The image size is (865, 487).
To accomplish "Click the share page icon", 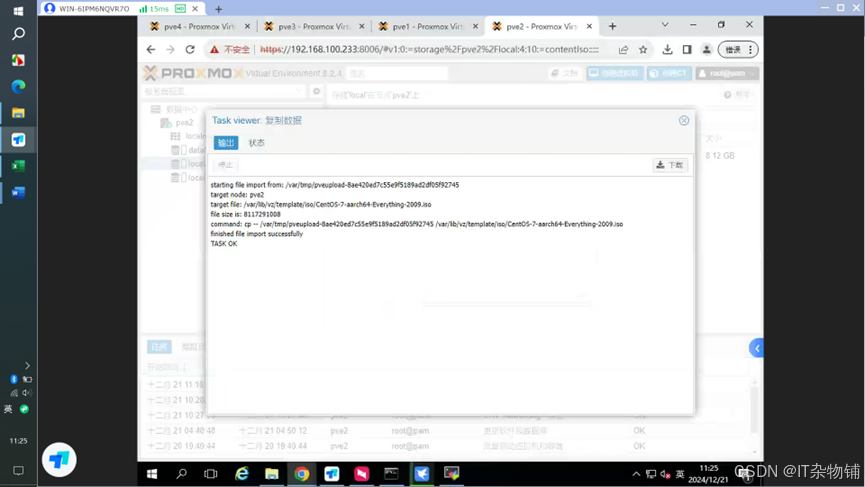I will click(x=623, y=50).
